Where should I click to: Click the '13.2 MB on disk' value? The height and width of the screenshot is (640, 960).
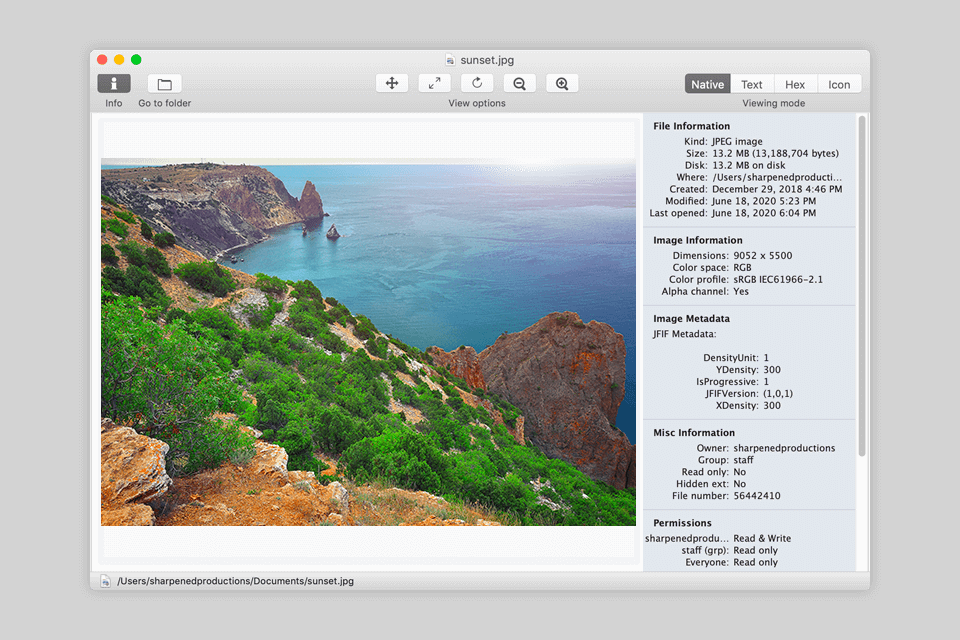[748, 165]
